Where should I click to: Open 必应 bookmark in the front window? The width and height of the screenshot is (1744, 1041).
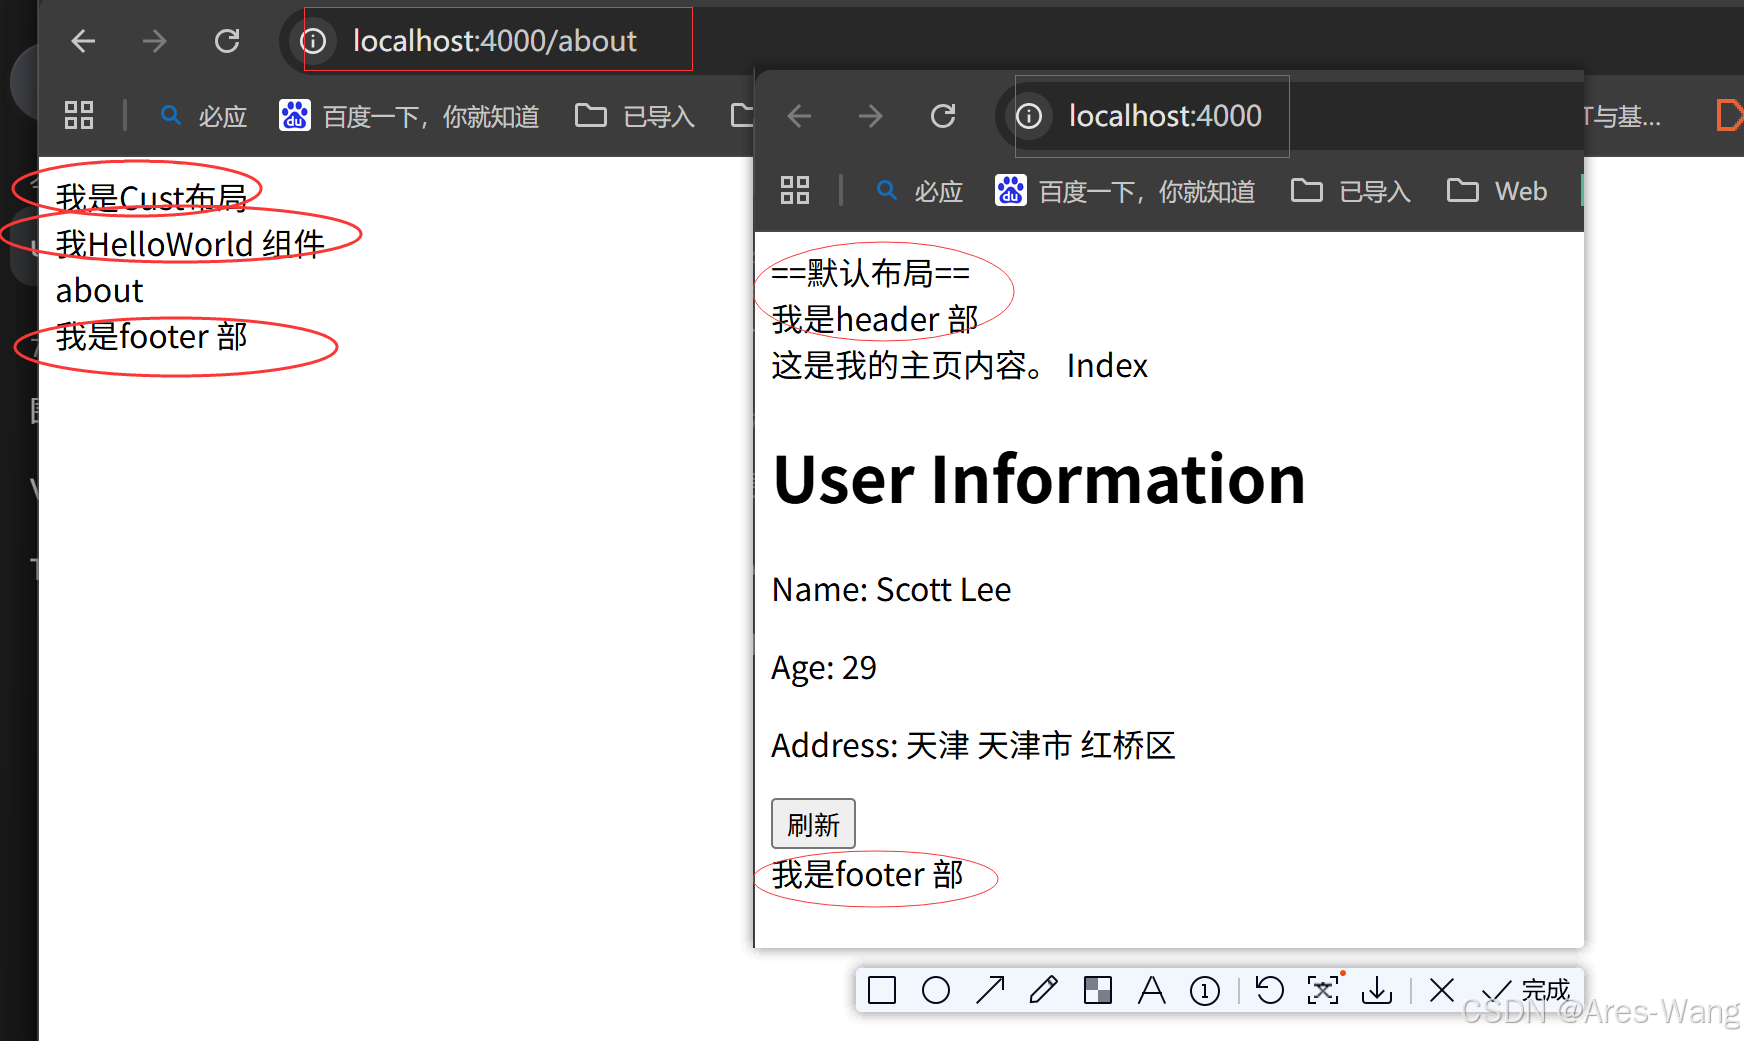(x=920, y=191)
